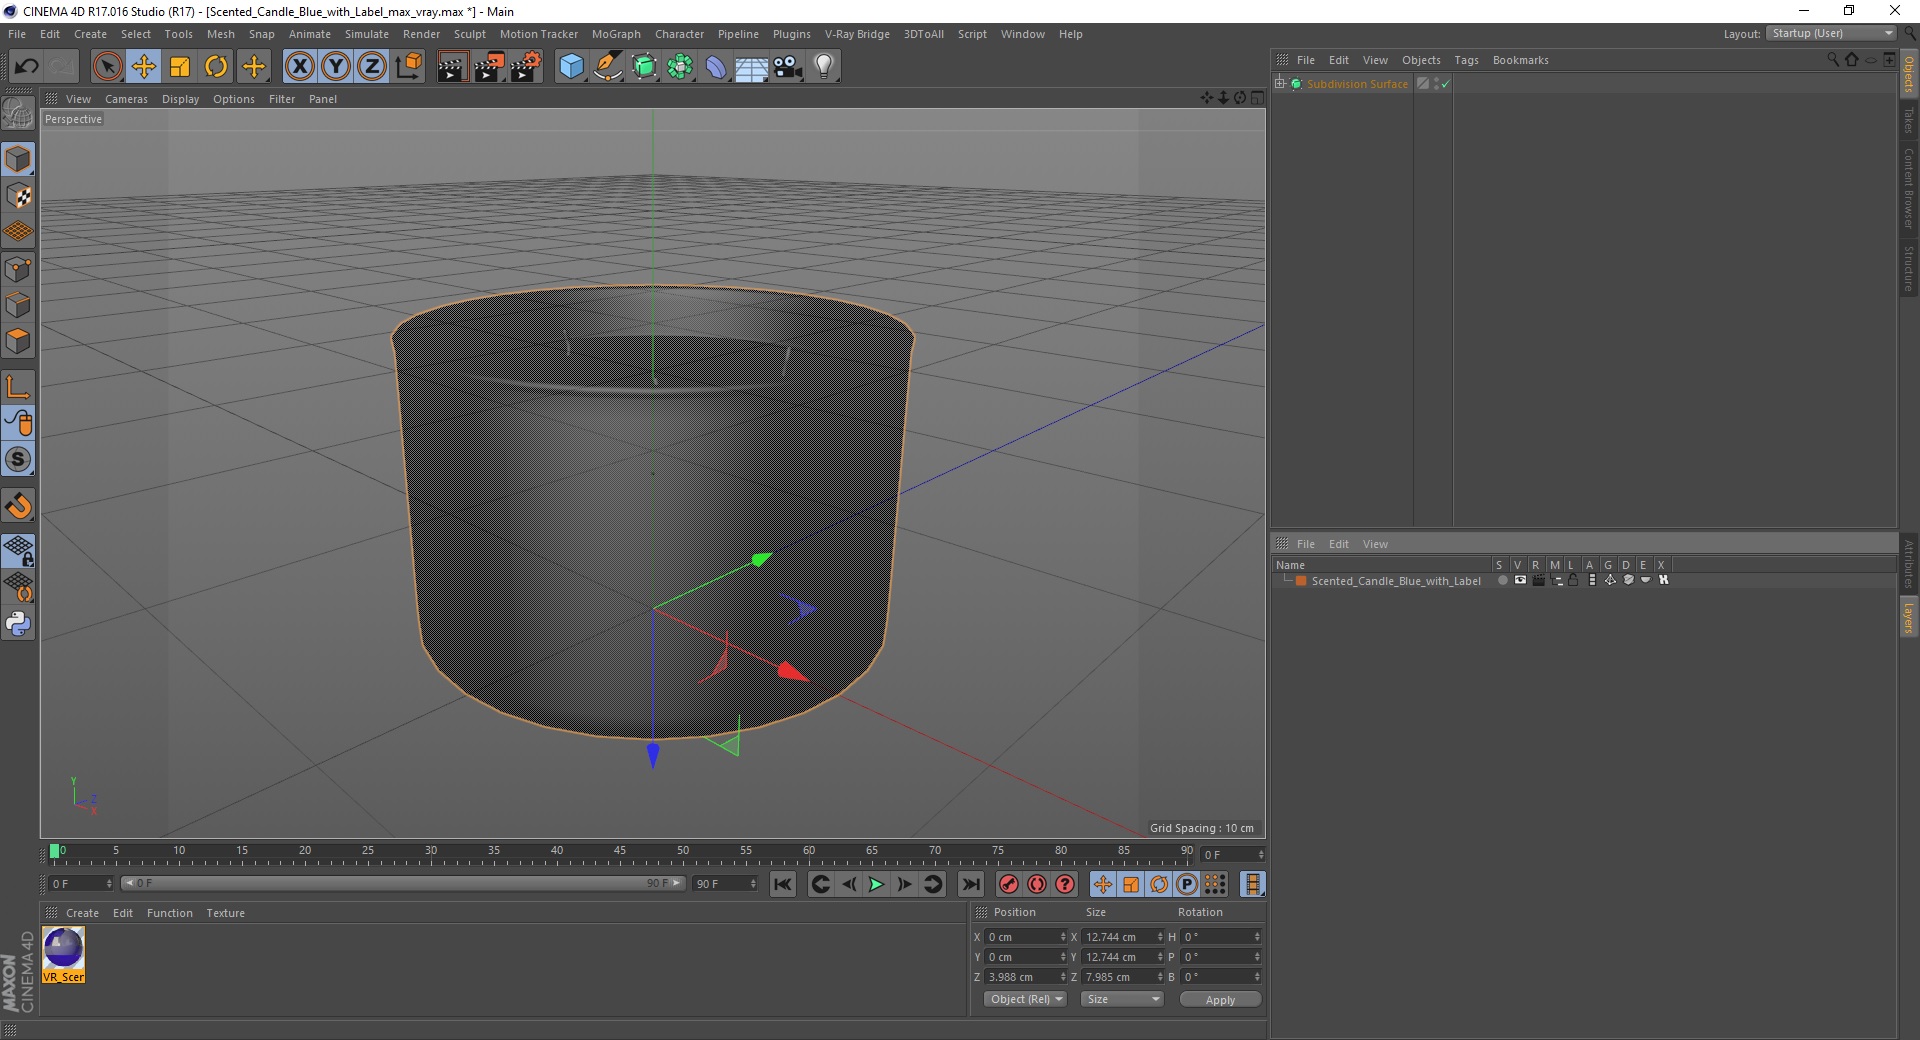
Task: Select the Subdivision Surface object
Action: 1357,84
